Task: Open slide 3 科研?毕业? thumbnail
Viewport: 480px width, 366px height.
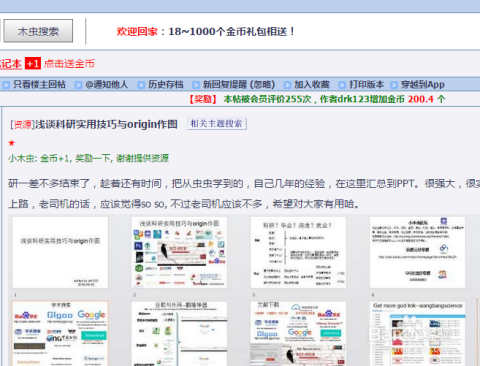Action: [298, 252]
